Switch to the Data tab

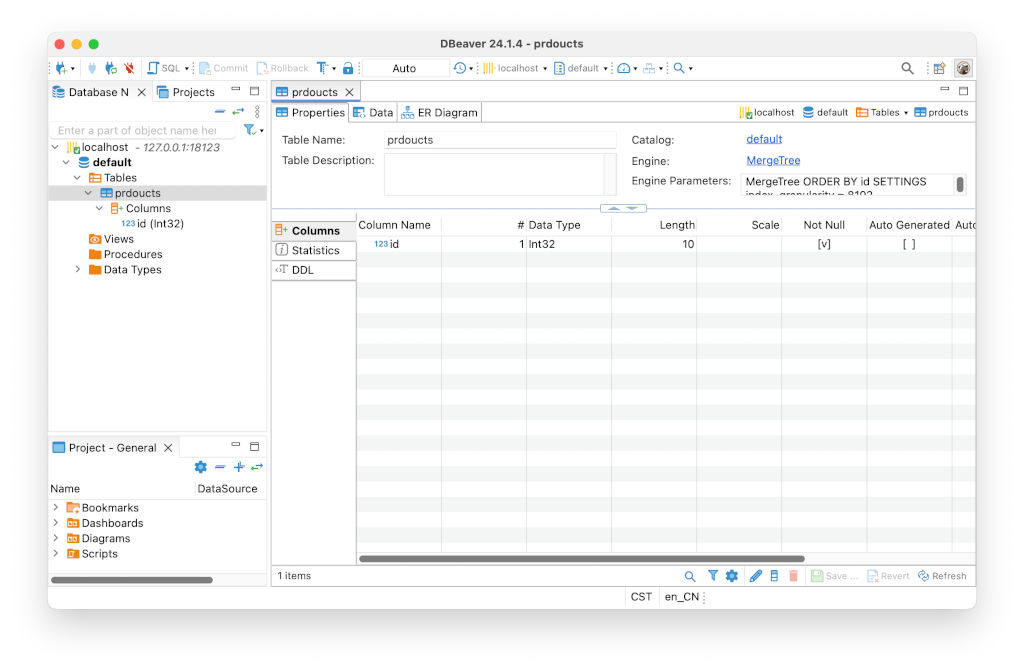coord(373,112)
